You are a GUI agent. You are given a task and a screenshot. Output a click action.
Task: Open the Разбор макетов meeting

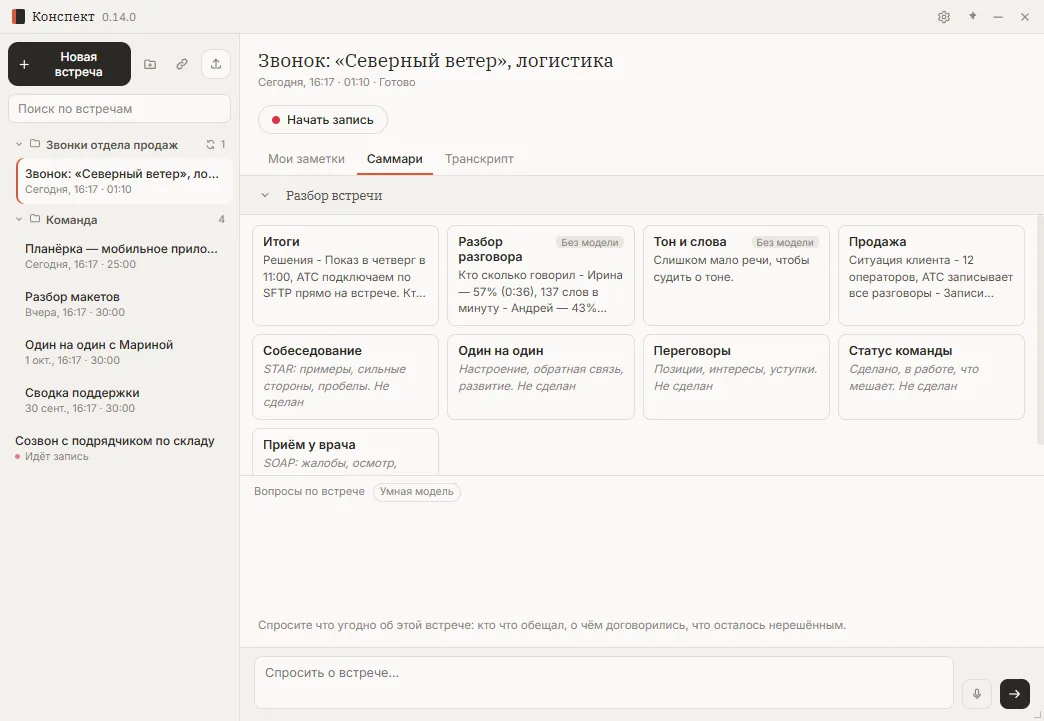124,304
